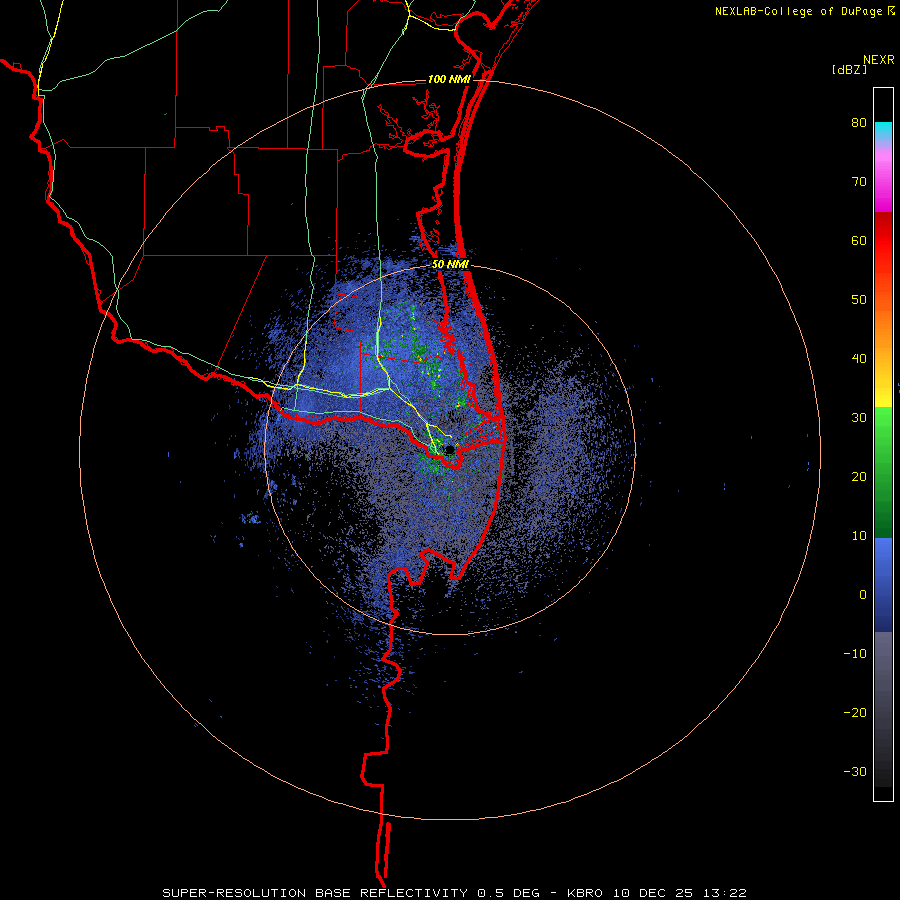Click the KBRO radar site dot at center
This screenshot has height=900, width=900.
(x=450, y=449)
